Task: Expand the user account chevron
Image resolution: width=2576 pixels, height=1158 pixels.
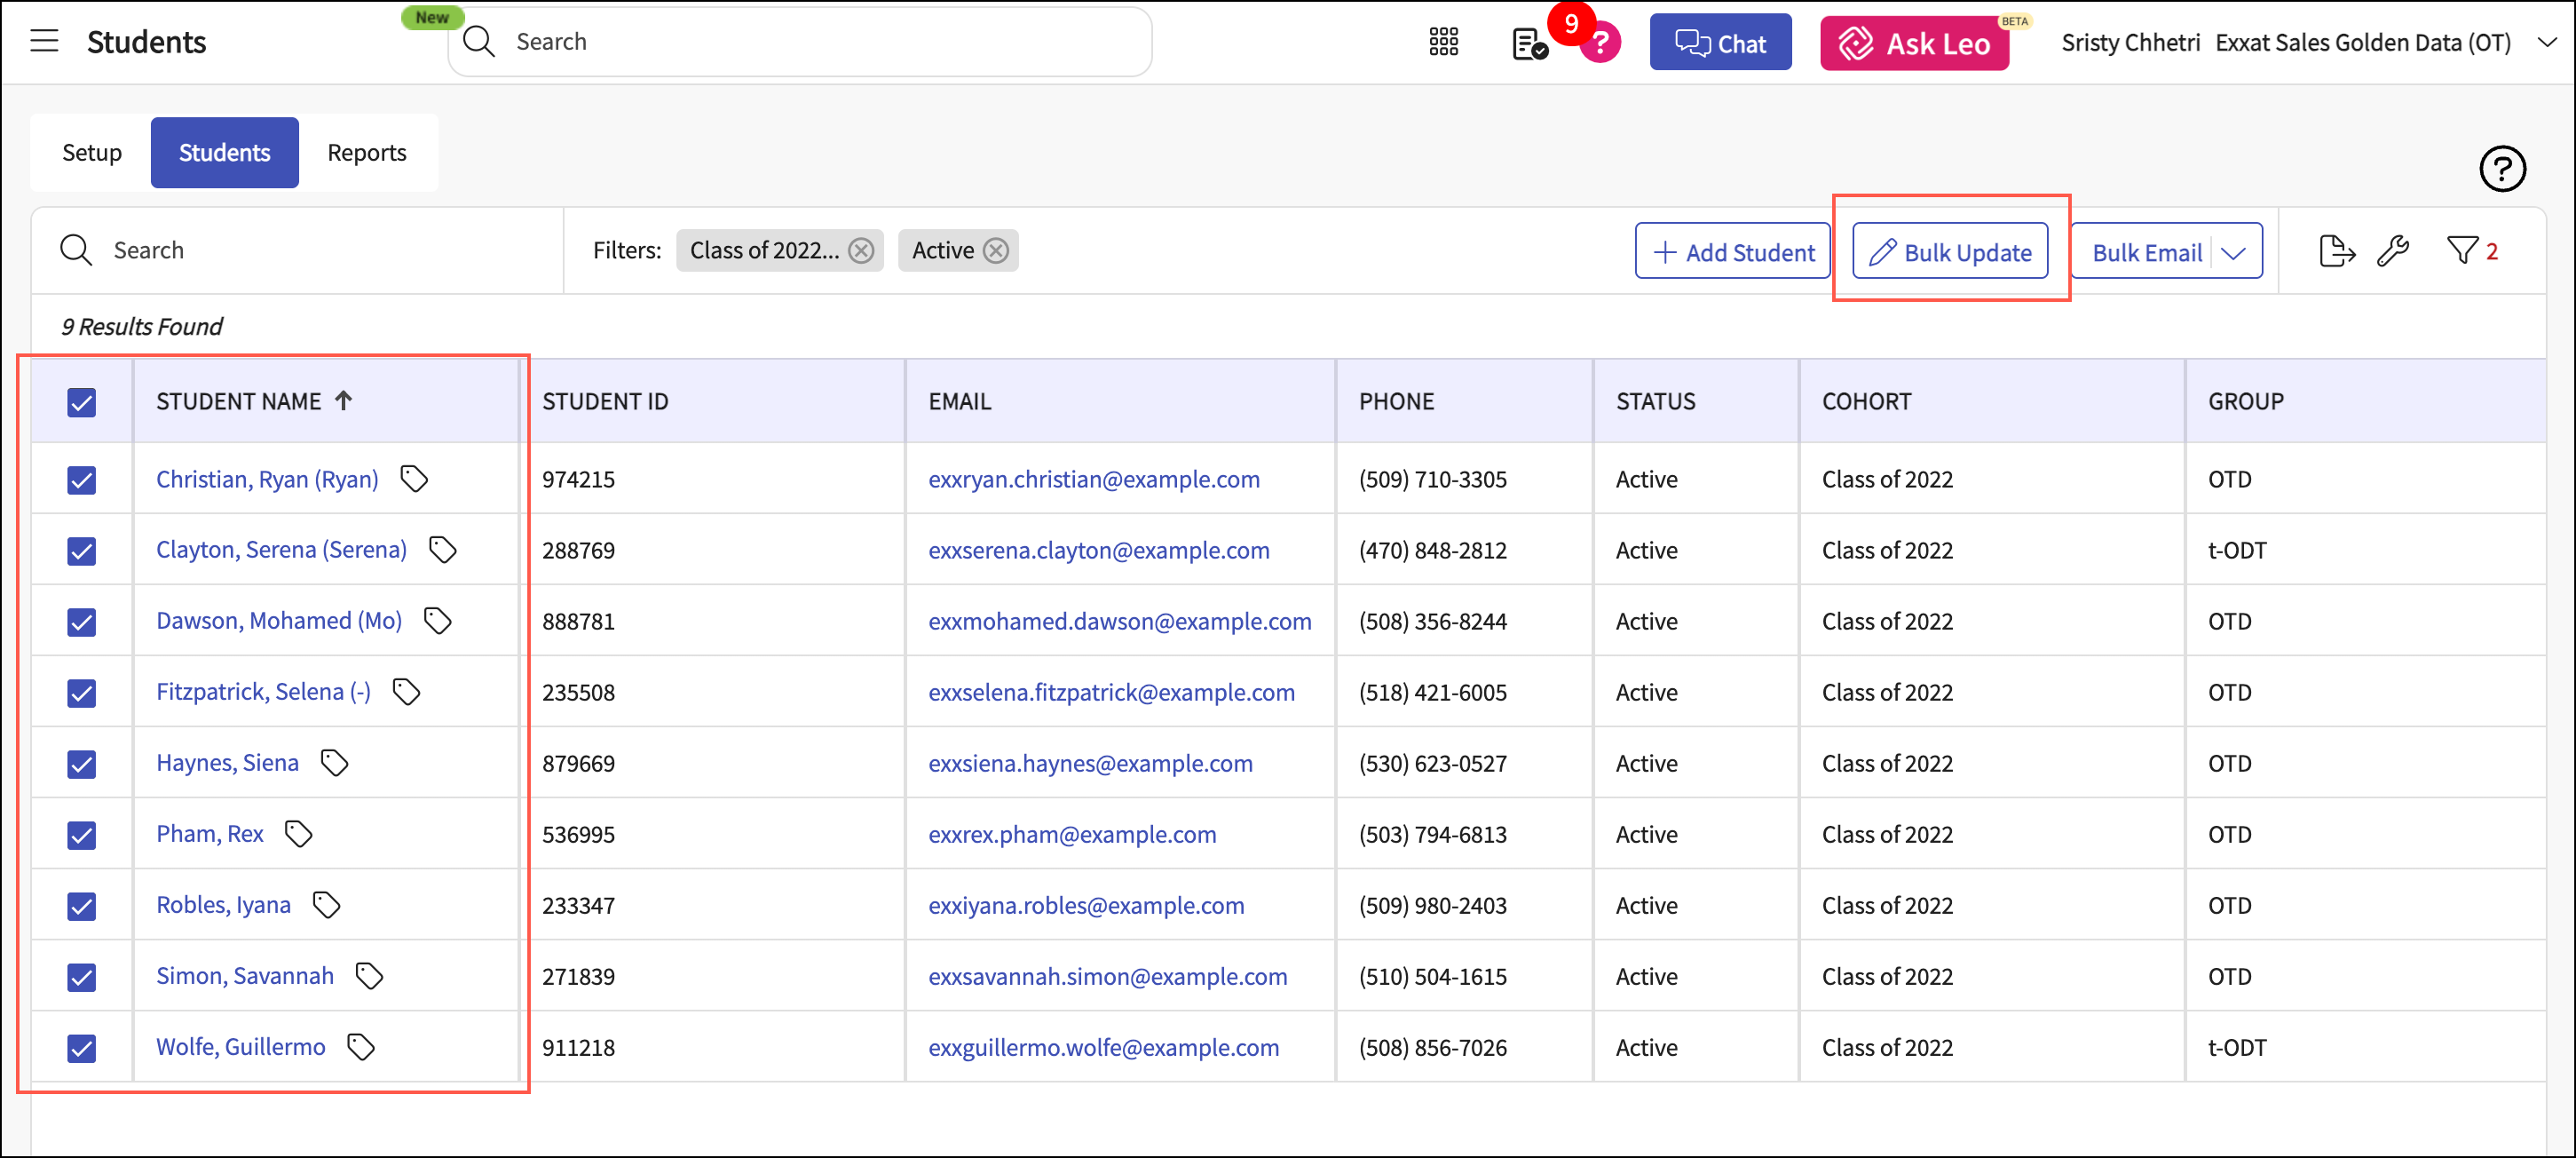Action: coord(2546,42)
